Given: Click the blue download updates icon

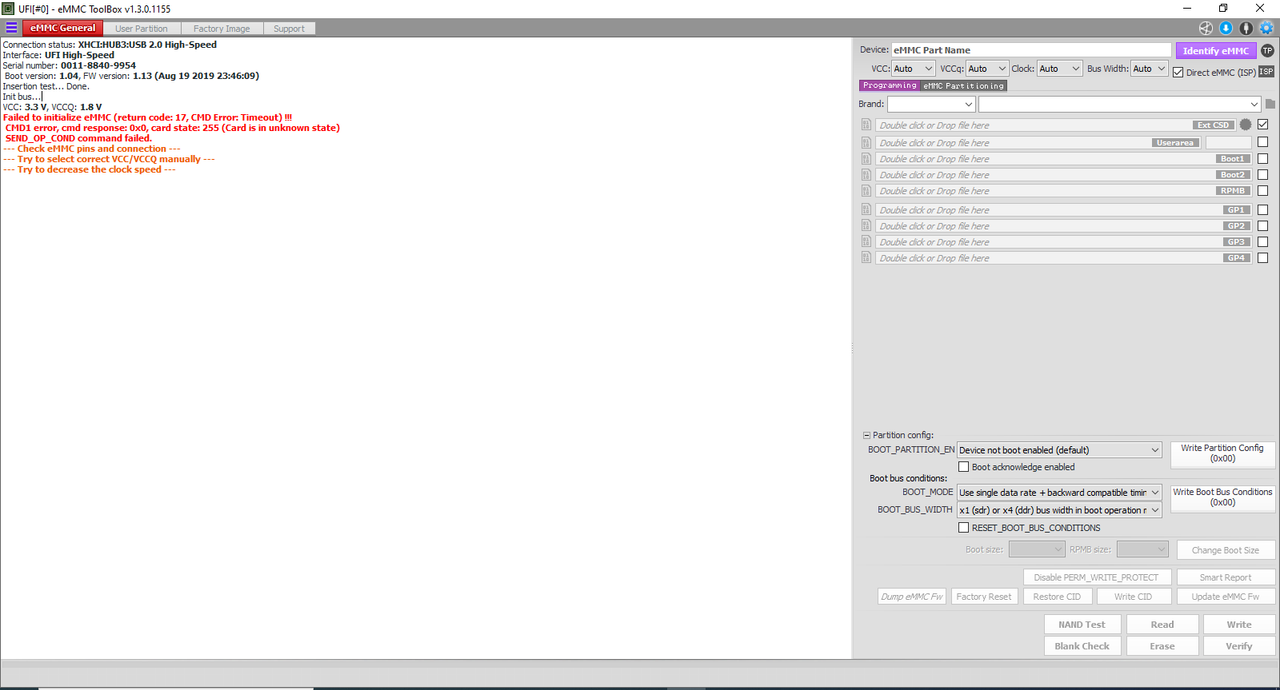Looking at the screenshot, I should pyautogui.click(x=1225, y=28).
